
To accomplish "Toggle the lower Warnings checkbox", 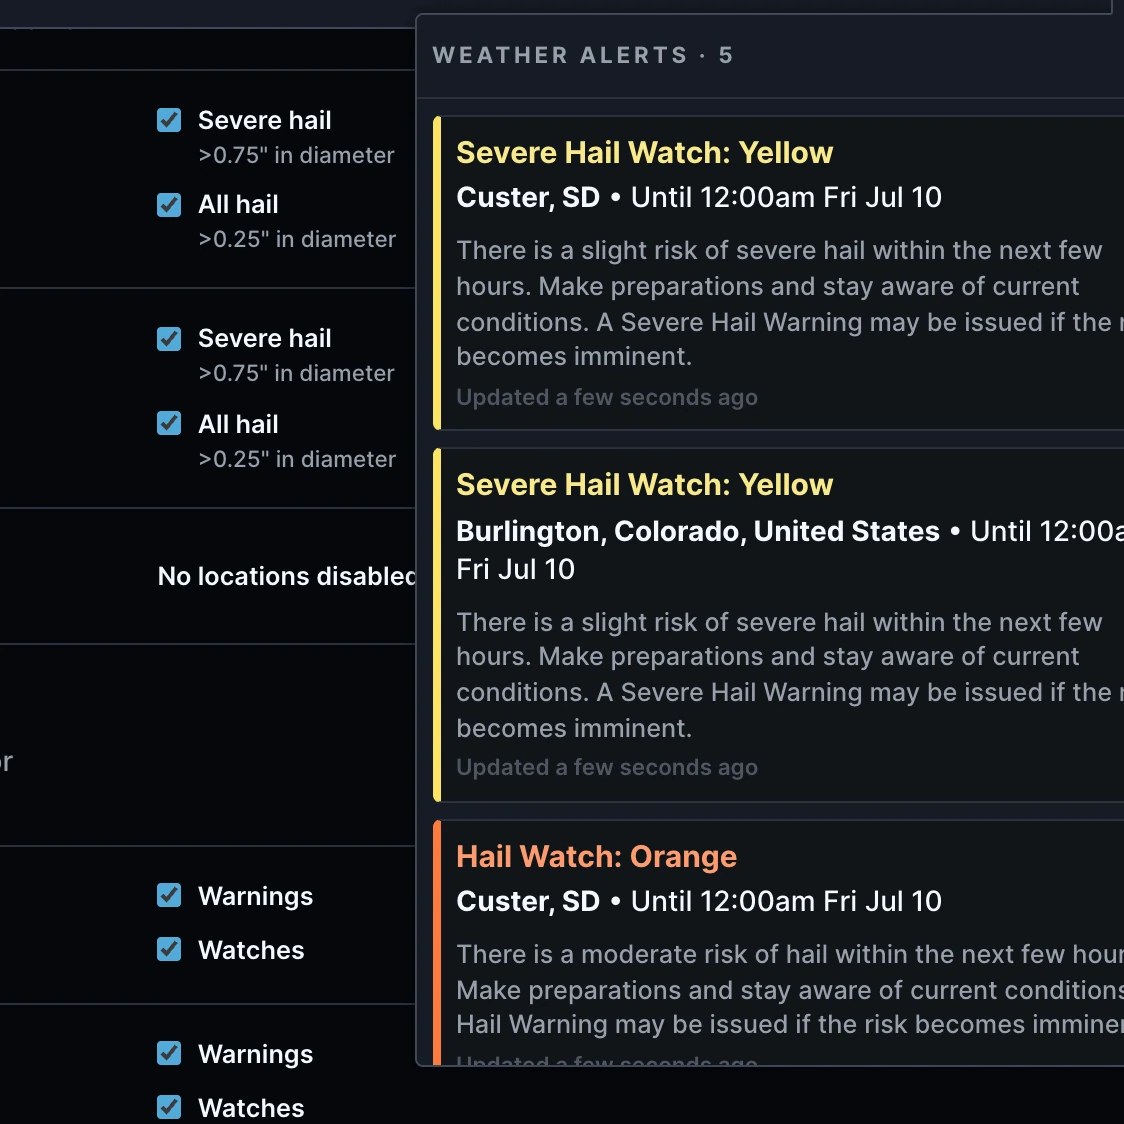I will coord(169,1053).
